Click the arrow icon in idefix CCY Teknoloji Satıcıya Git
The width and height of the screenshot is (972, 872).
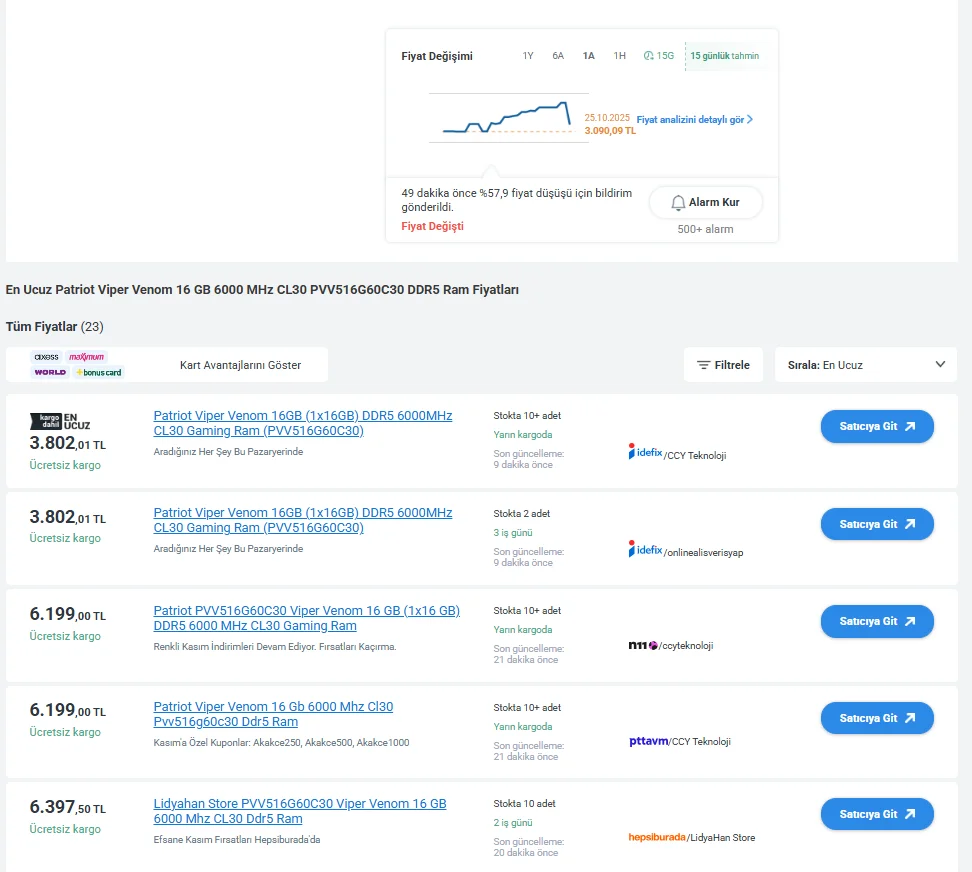pos(909,426)
